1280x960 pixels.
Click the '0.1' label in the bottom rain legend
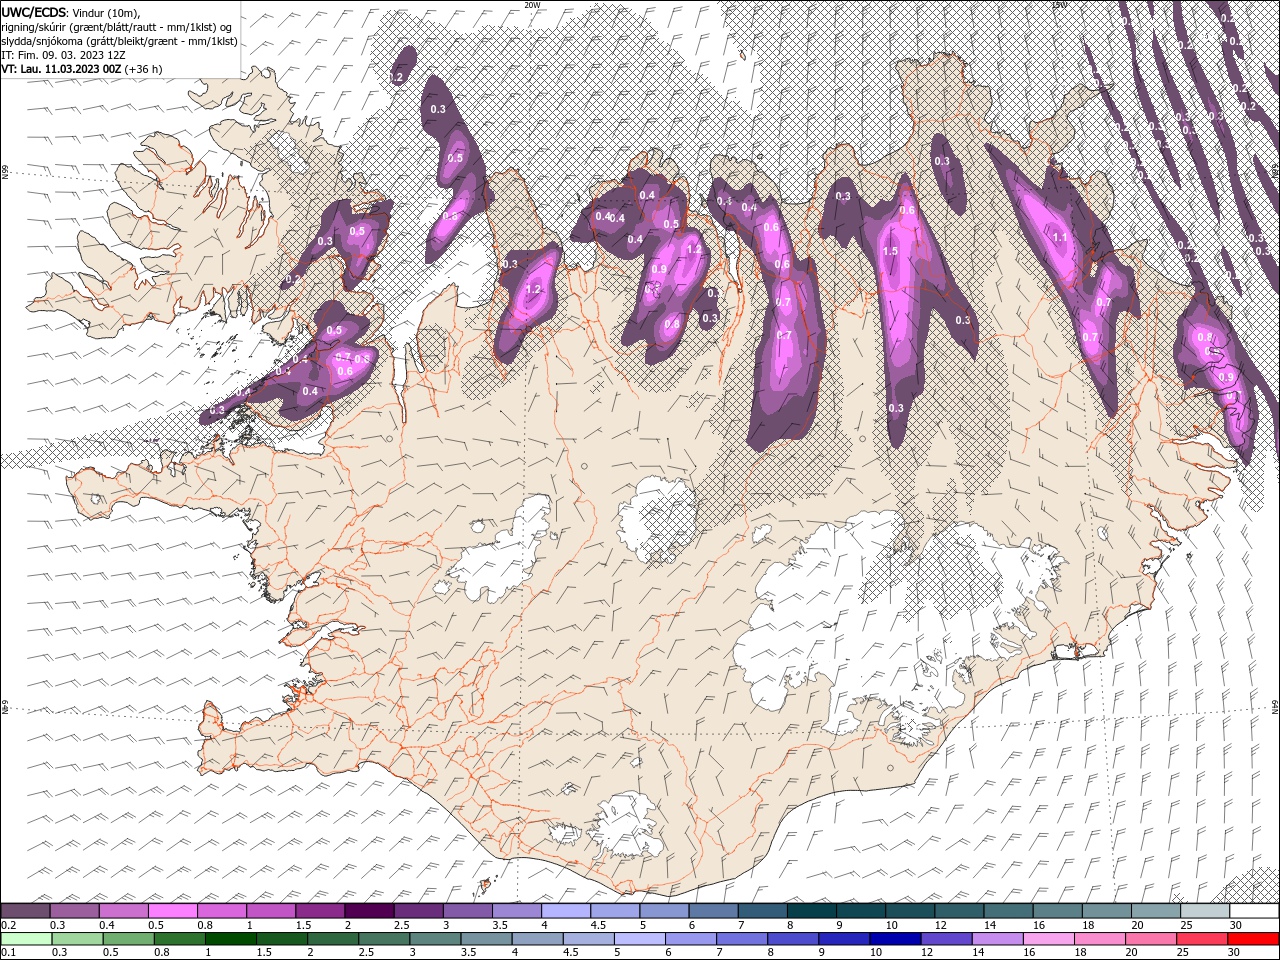pyautogui.click(x=8, y=952)
